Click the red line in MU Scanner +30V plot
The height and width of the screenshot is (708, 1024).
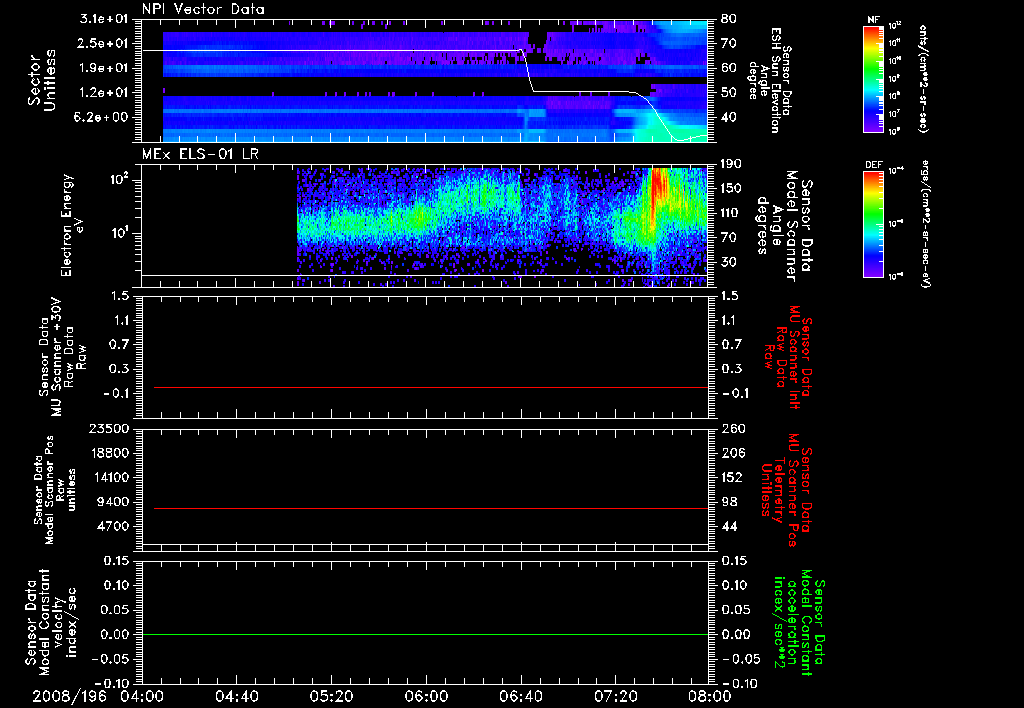(431, 387)
